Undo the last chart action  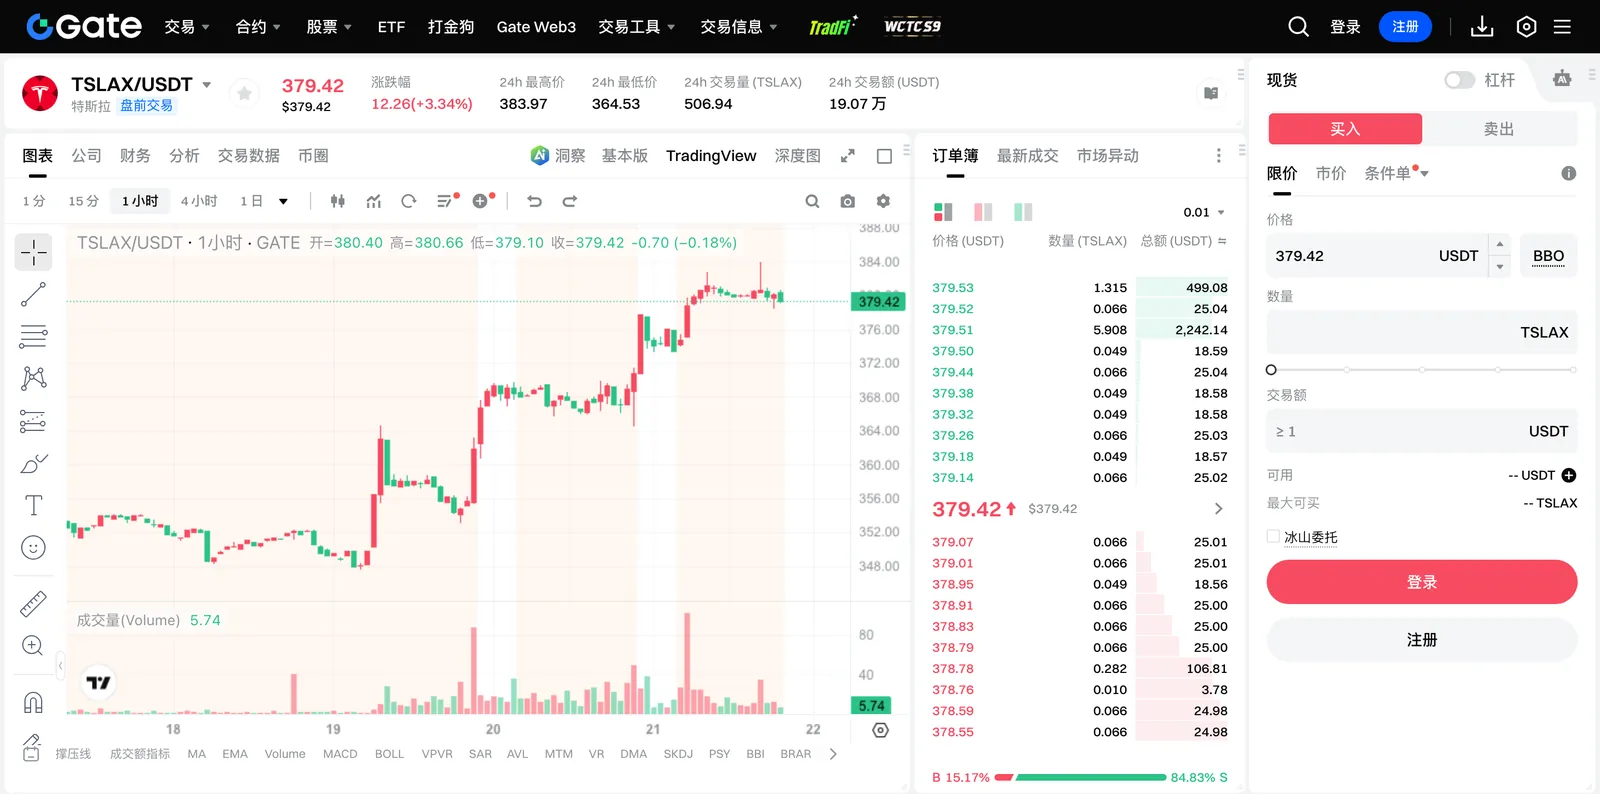[x=534, y=201]
